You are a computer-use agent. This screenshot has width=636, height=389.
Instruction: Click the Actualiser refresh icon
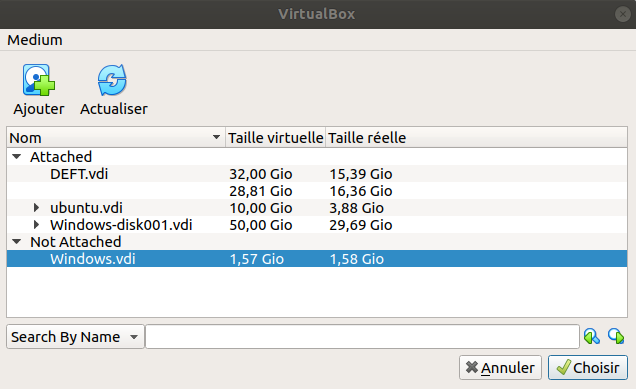click(x=112, y=80)
